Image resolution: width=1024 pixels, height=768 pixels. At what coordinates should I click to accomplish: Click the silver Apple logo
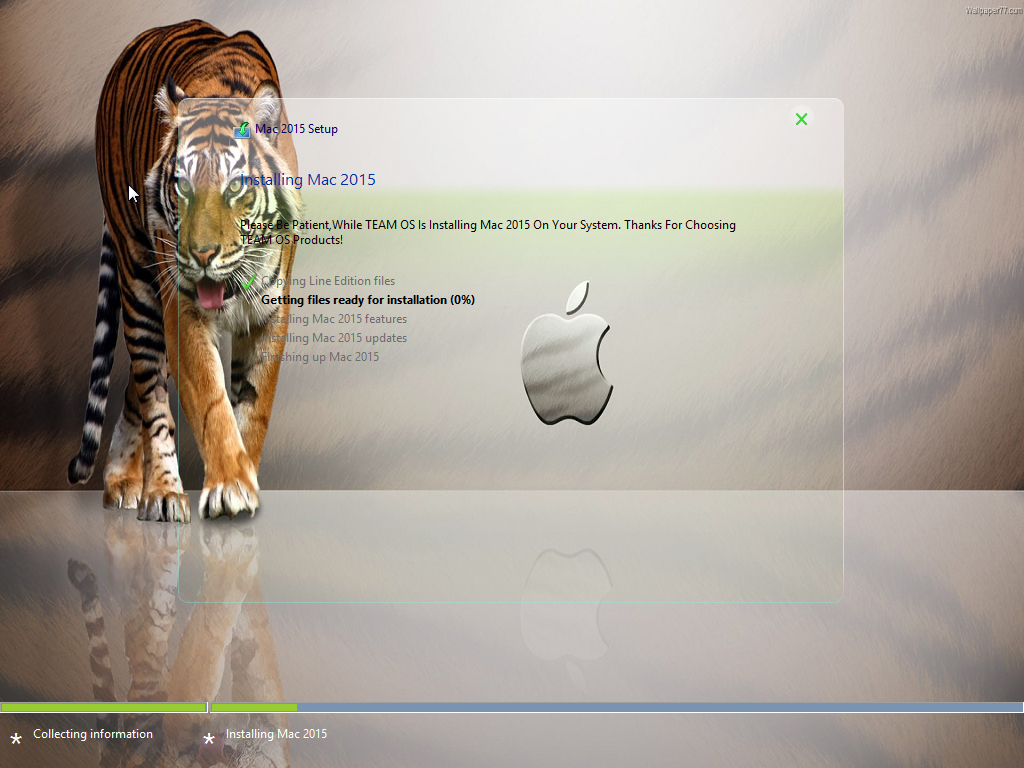tap(567, 353)
